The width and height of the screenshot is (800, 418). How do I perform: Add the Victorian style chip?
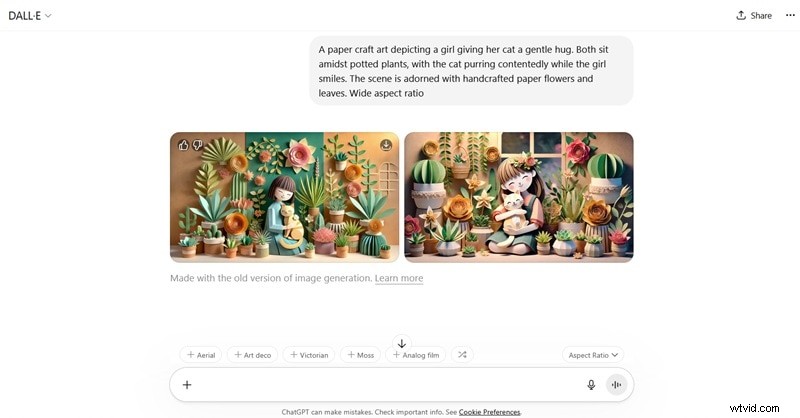[x=309, y=355]
